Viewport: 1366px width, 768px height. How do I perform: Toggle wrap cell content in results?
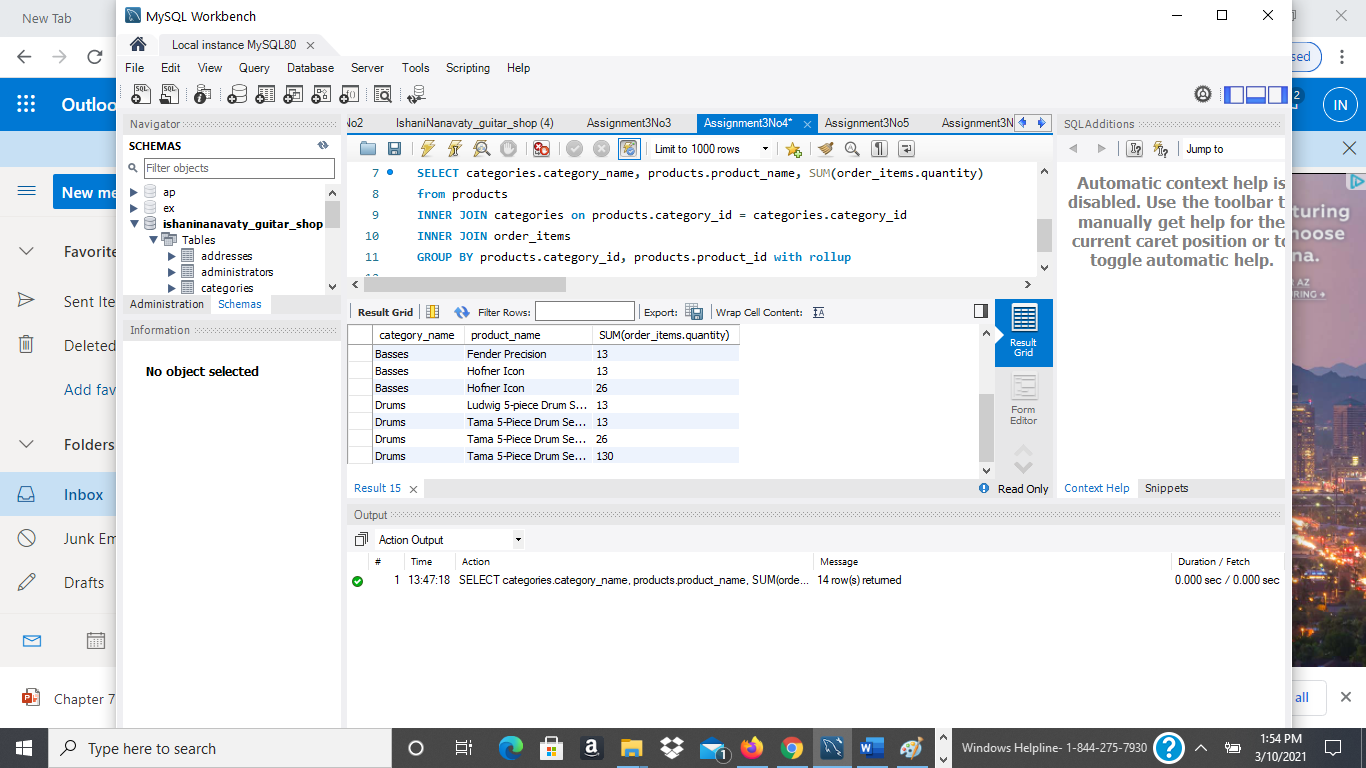pos(818,311)
